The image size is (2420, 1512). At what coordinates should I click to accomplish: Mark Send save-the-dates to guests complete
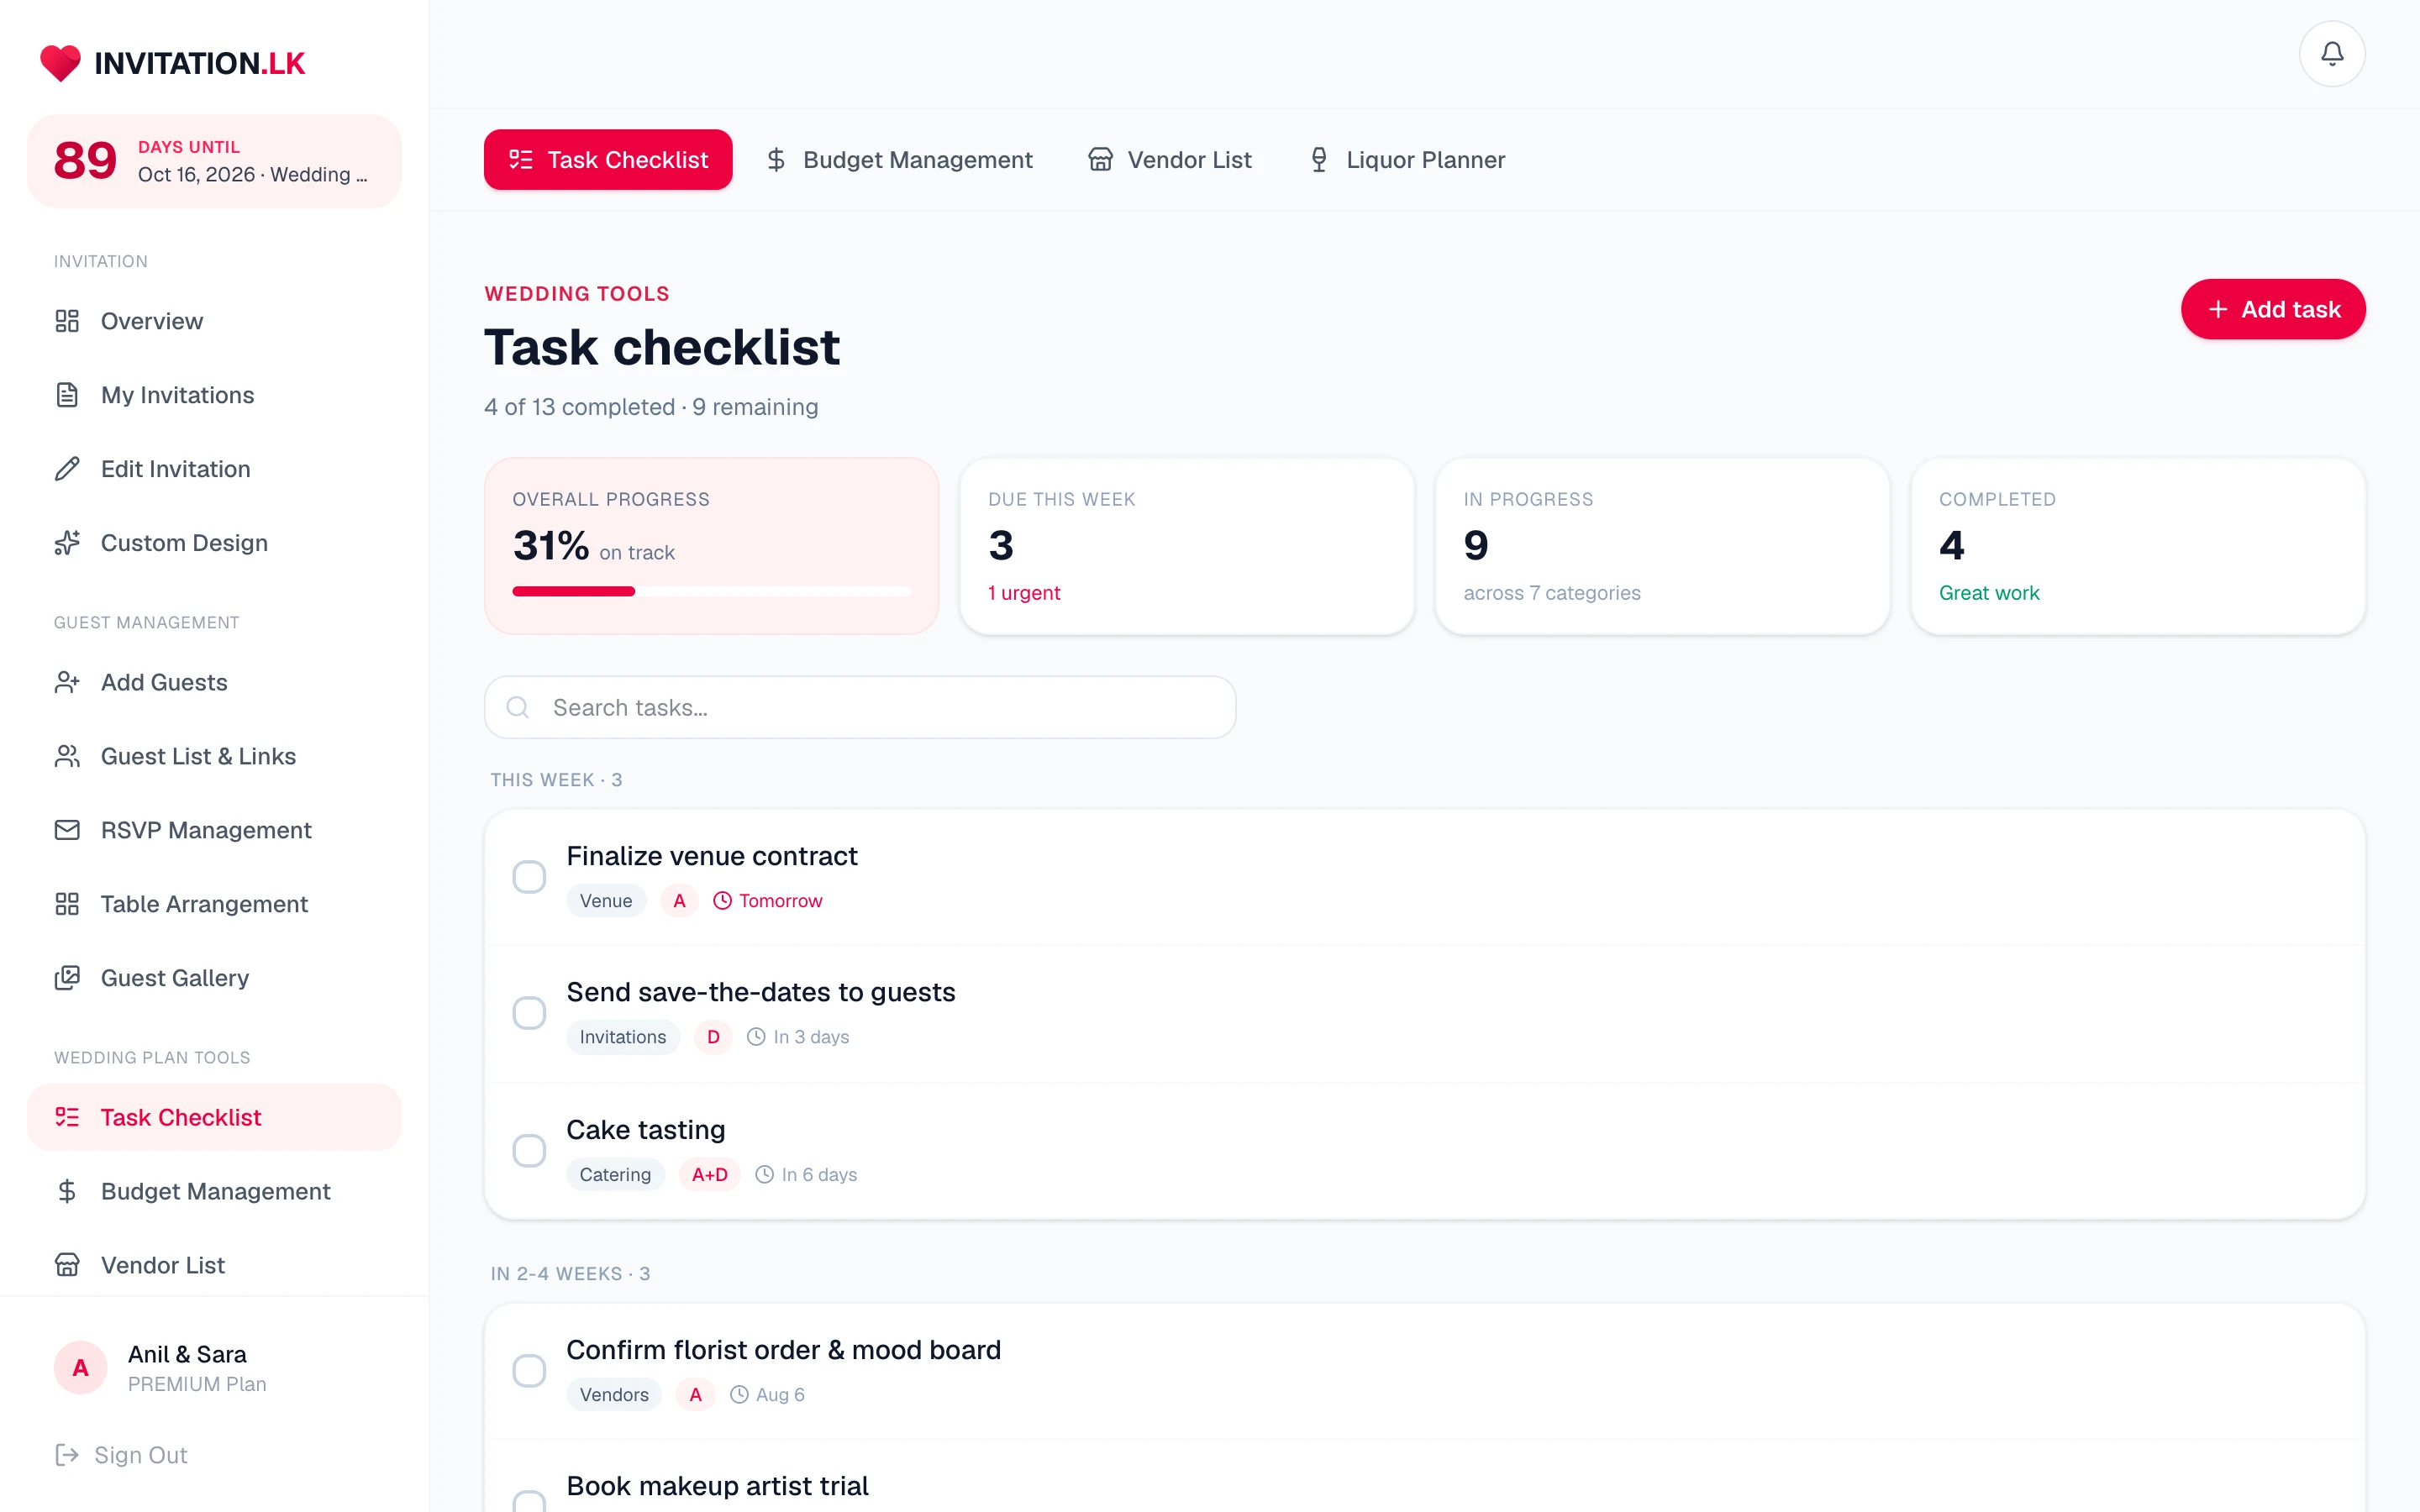click(529, 1013)
